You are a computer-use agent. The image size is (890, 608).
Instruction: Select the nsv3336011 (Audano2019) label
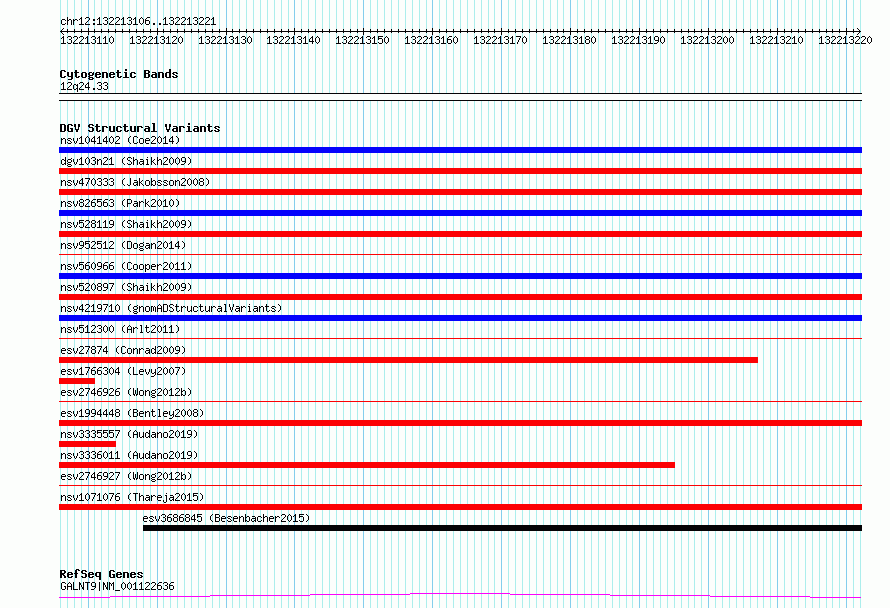coord(129,455)
